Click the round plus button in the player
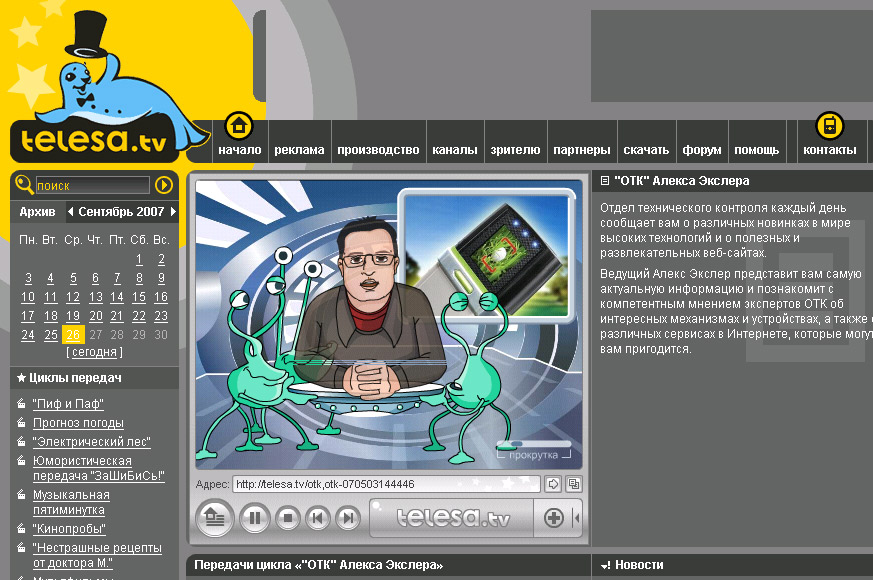The image size is (873, 580). (553, 518)
